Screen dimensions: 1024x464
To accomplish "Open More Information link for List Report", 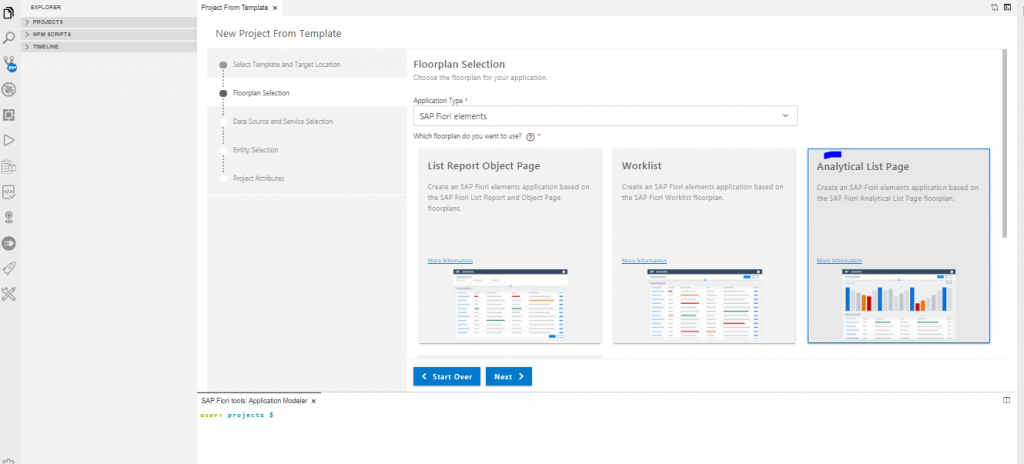I will point(450,261).
